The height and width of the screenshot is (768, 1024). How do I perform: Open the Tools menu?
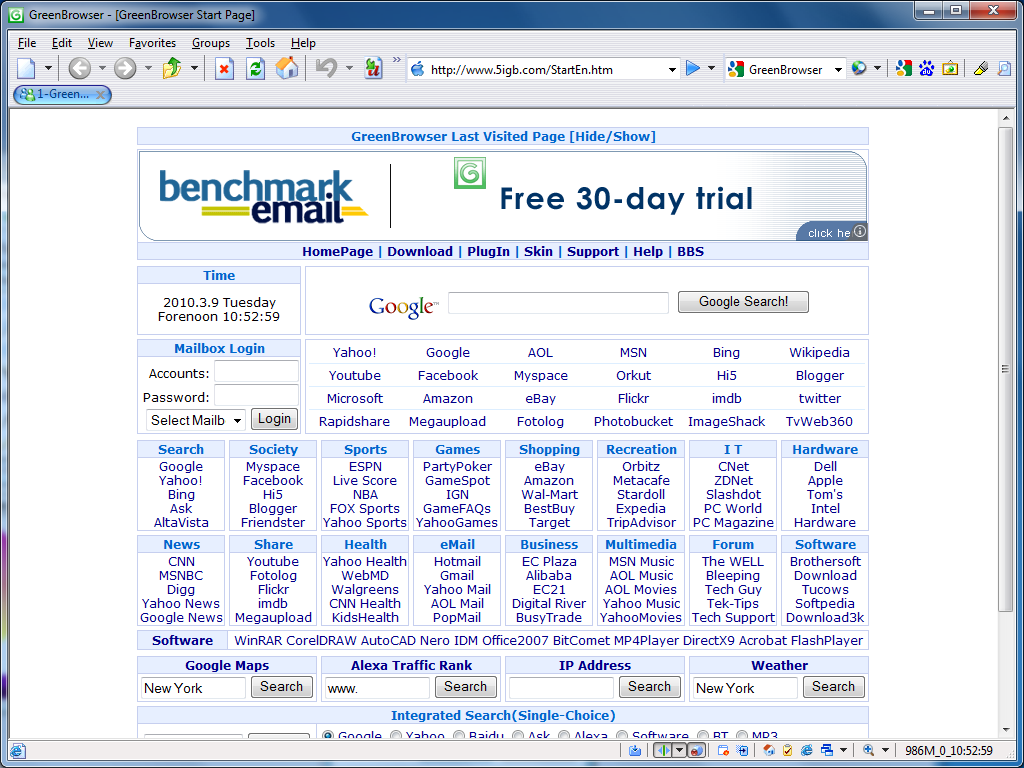[260, 43]
